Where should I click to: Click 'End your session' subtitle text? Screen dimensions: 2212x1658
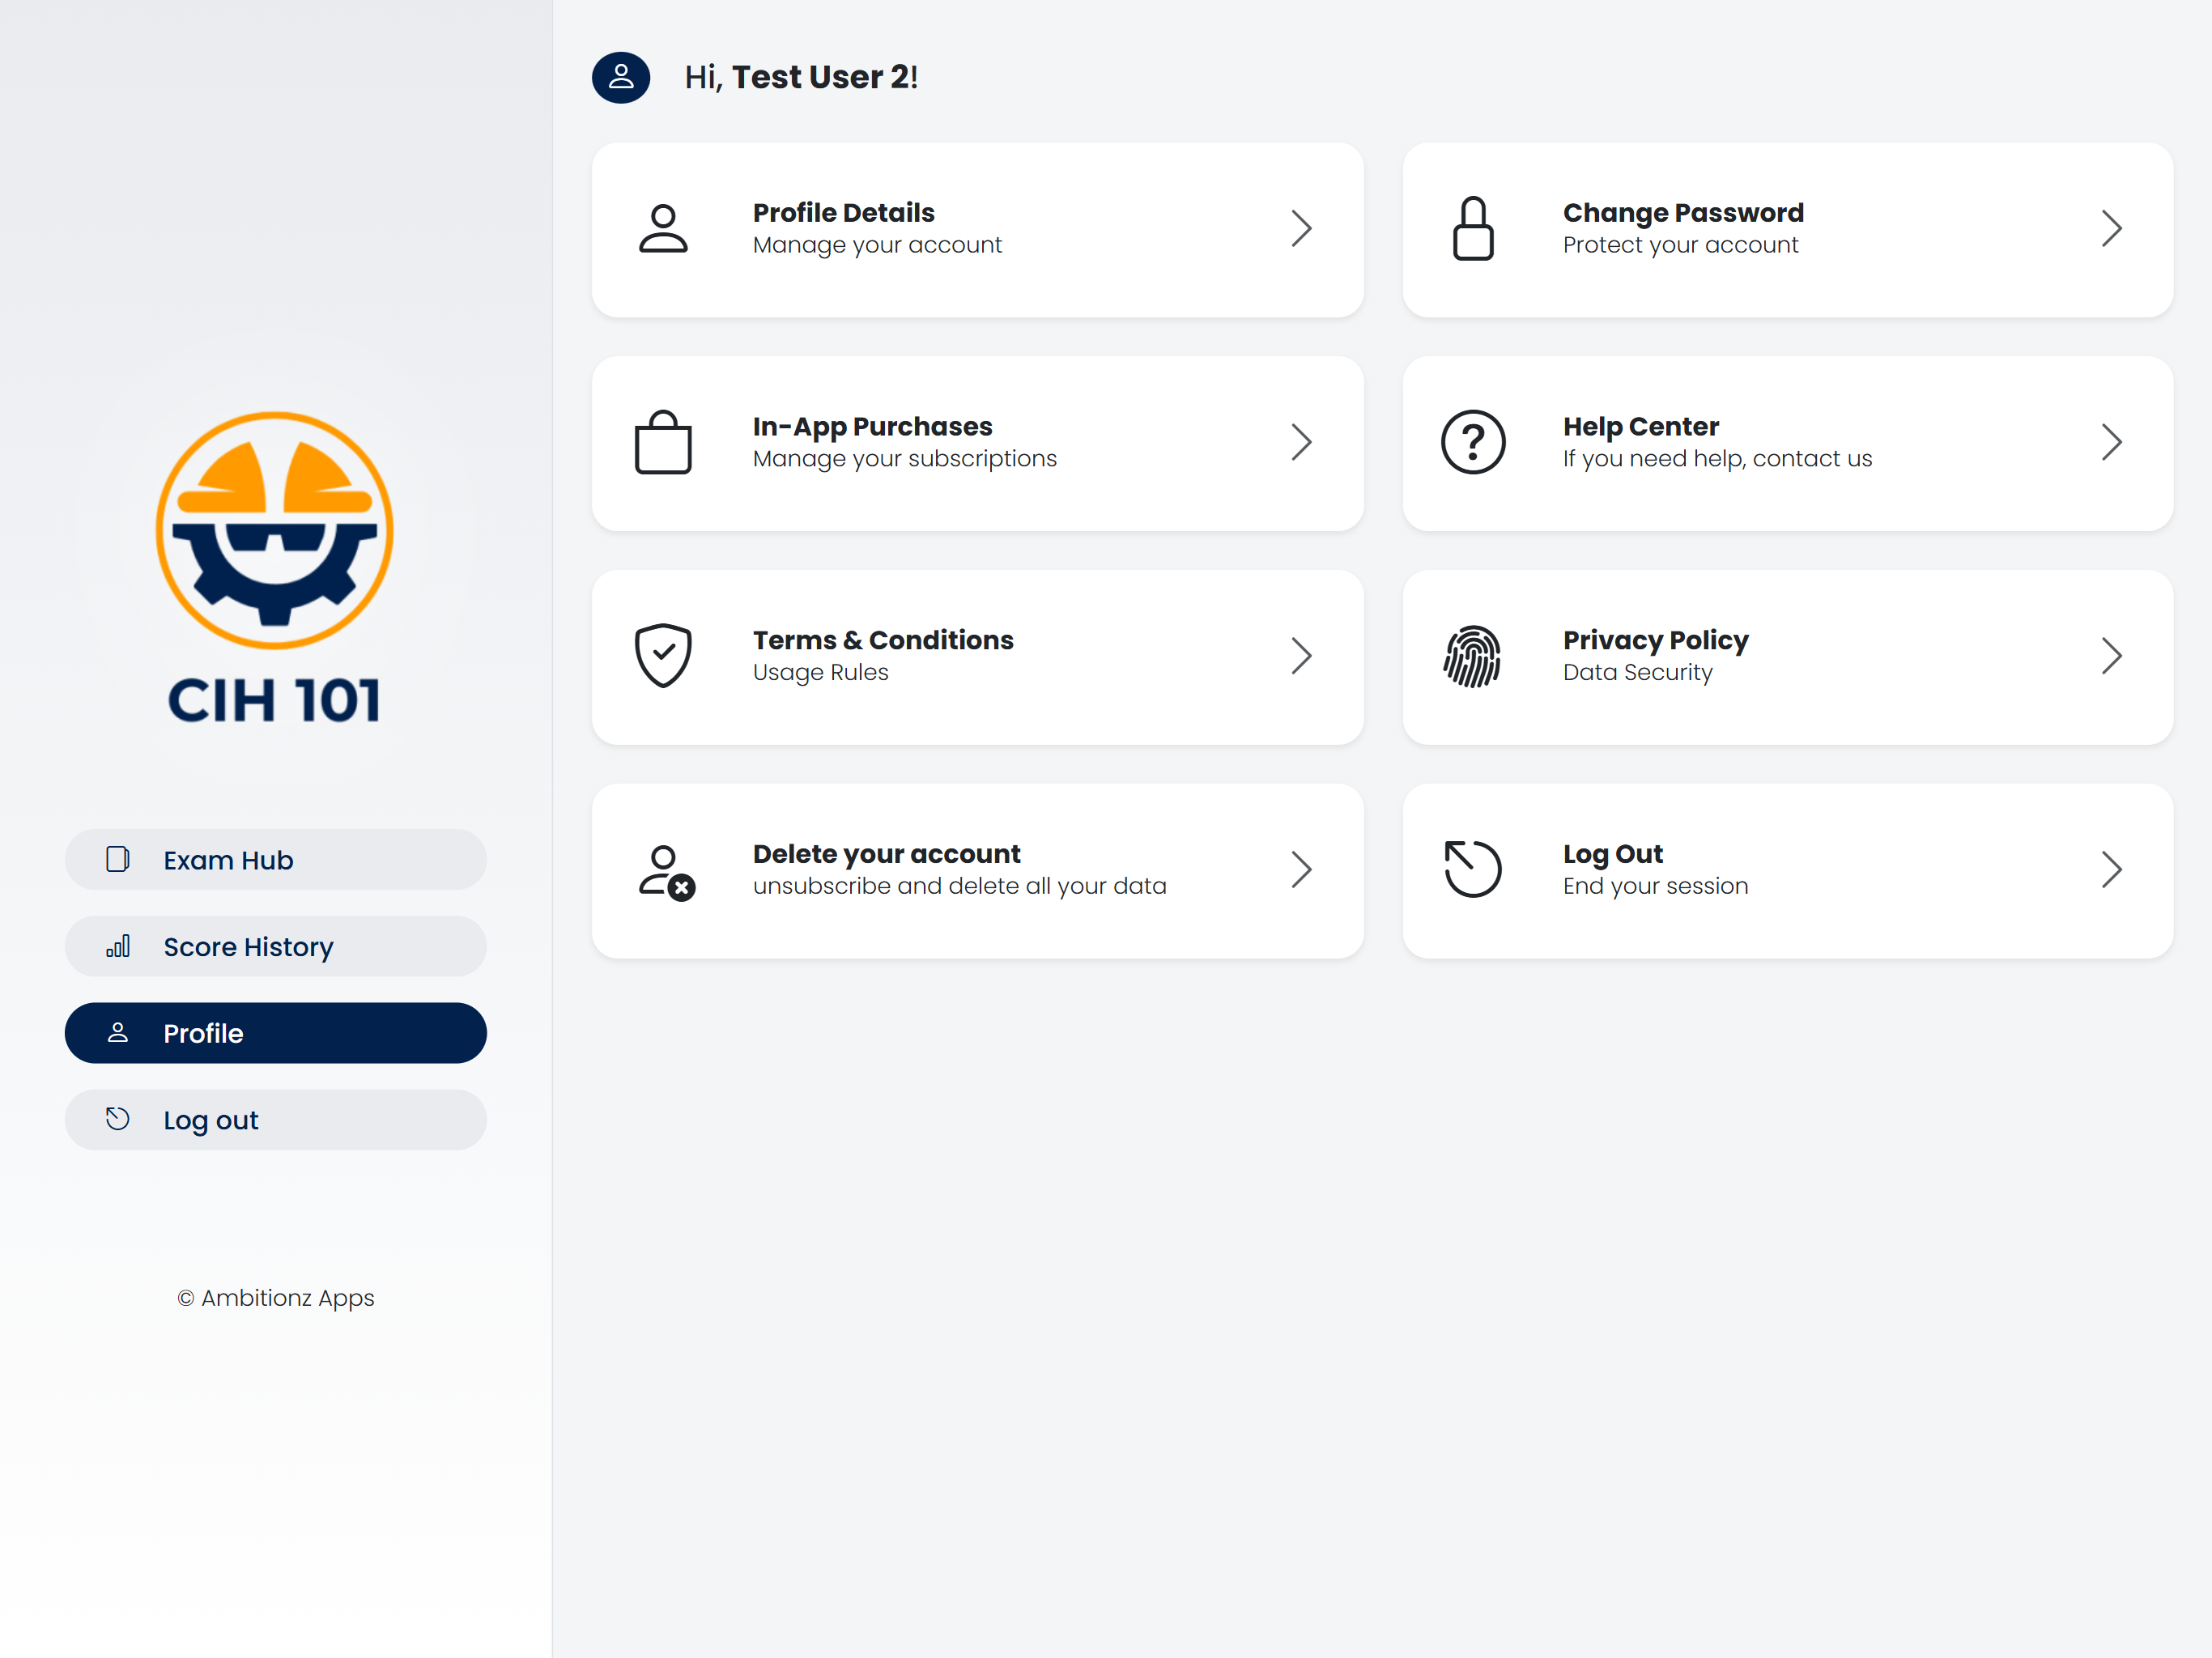click(x=1655, y=886)
